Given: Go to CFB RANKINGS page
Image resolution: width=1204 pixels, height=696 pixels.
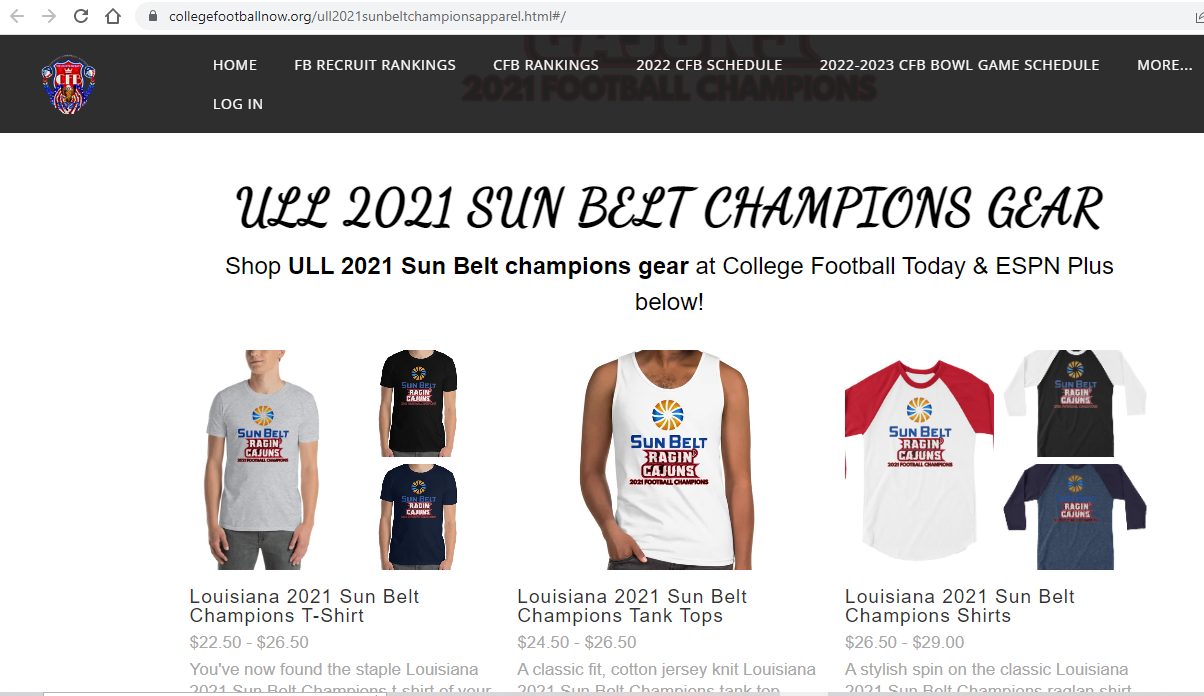Looking at the screenshot, I should coord(546,65).
